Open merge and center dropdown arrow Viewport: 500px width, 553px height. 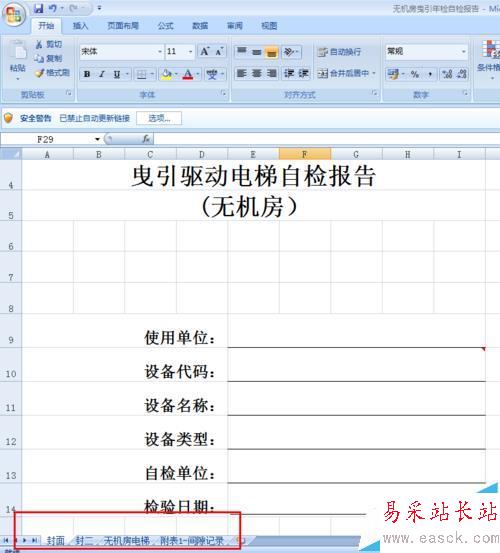(x=374, y=73)
